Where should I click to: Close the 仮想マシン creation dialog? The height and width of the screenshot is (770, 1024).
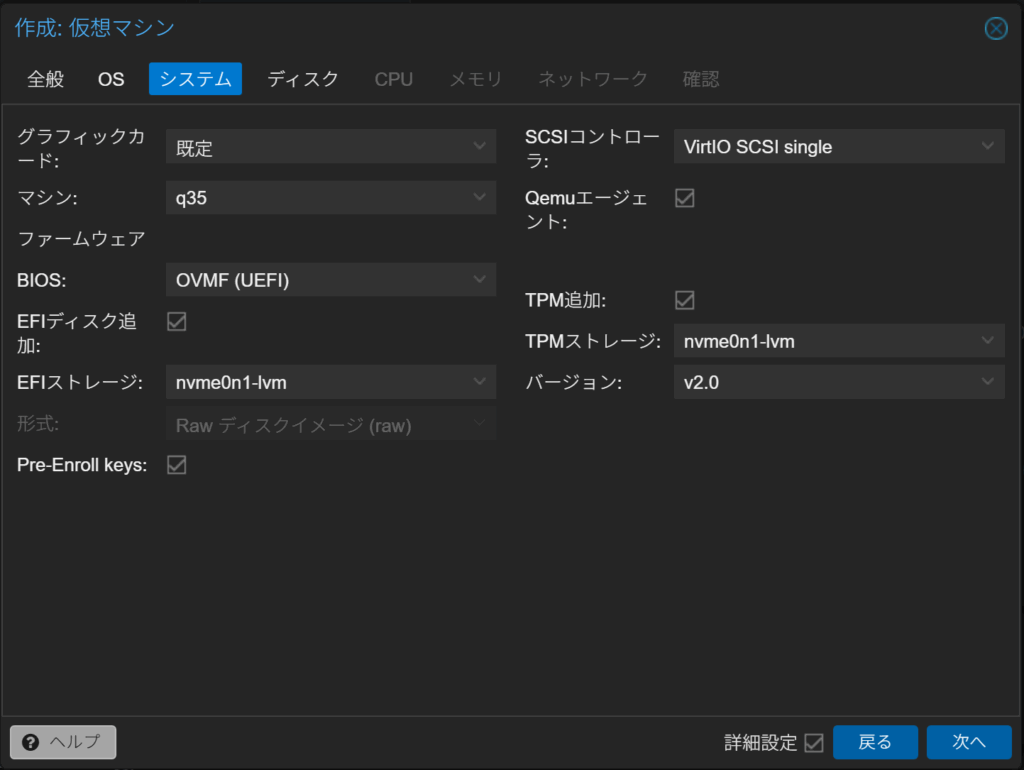[996, 28]
